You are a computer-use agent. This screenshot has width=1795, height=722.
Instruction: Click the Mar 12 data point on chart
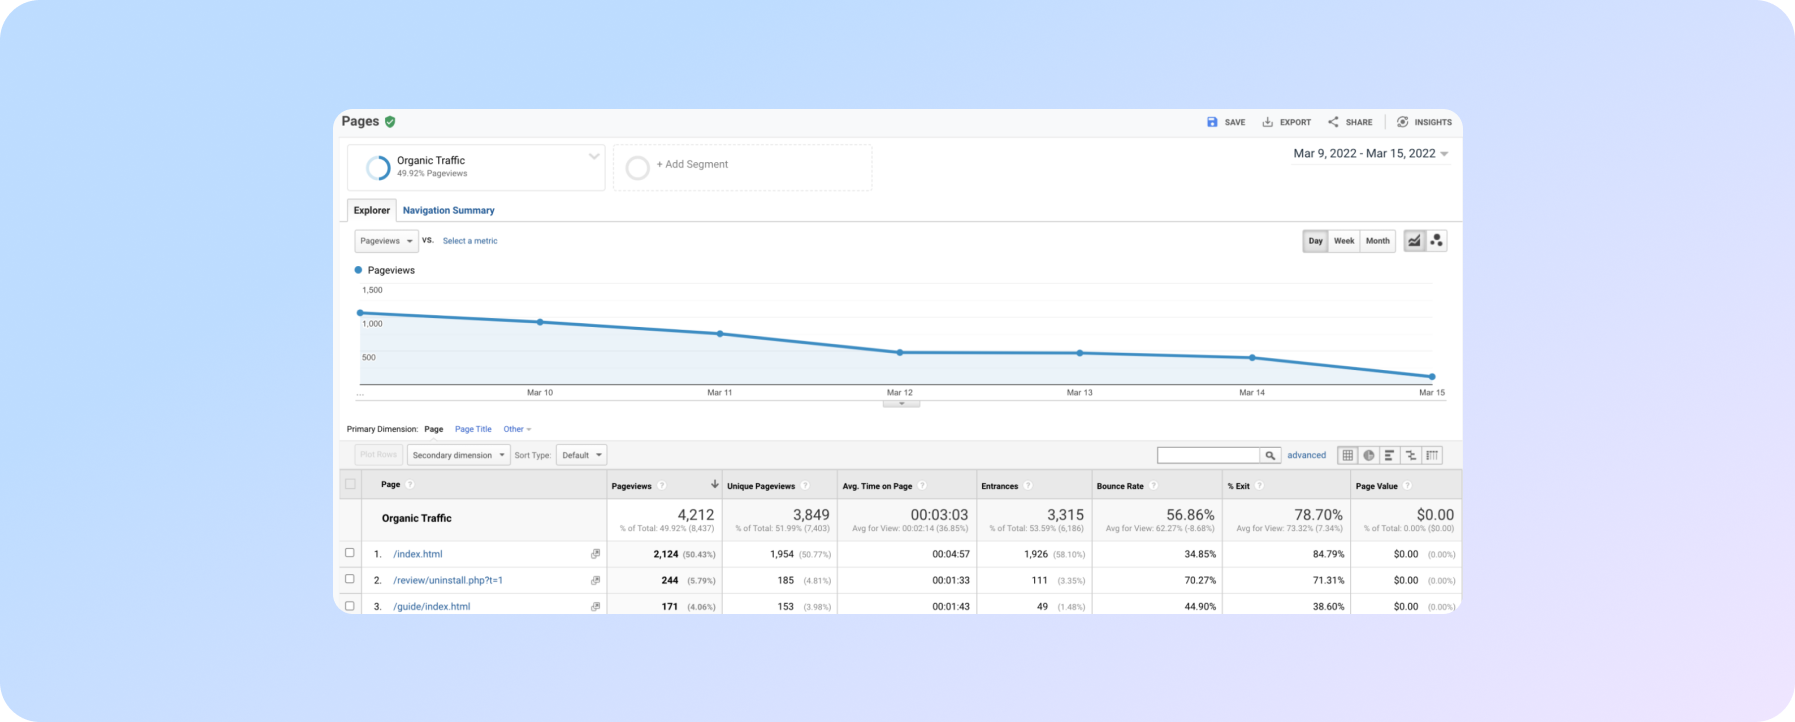click(x=900, y=352)
